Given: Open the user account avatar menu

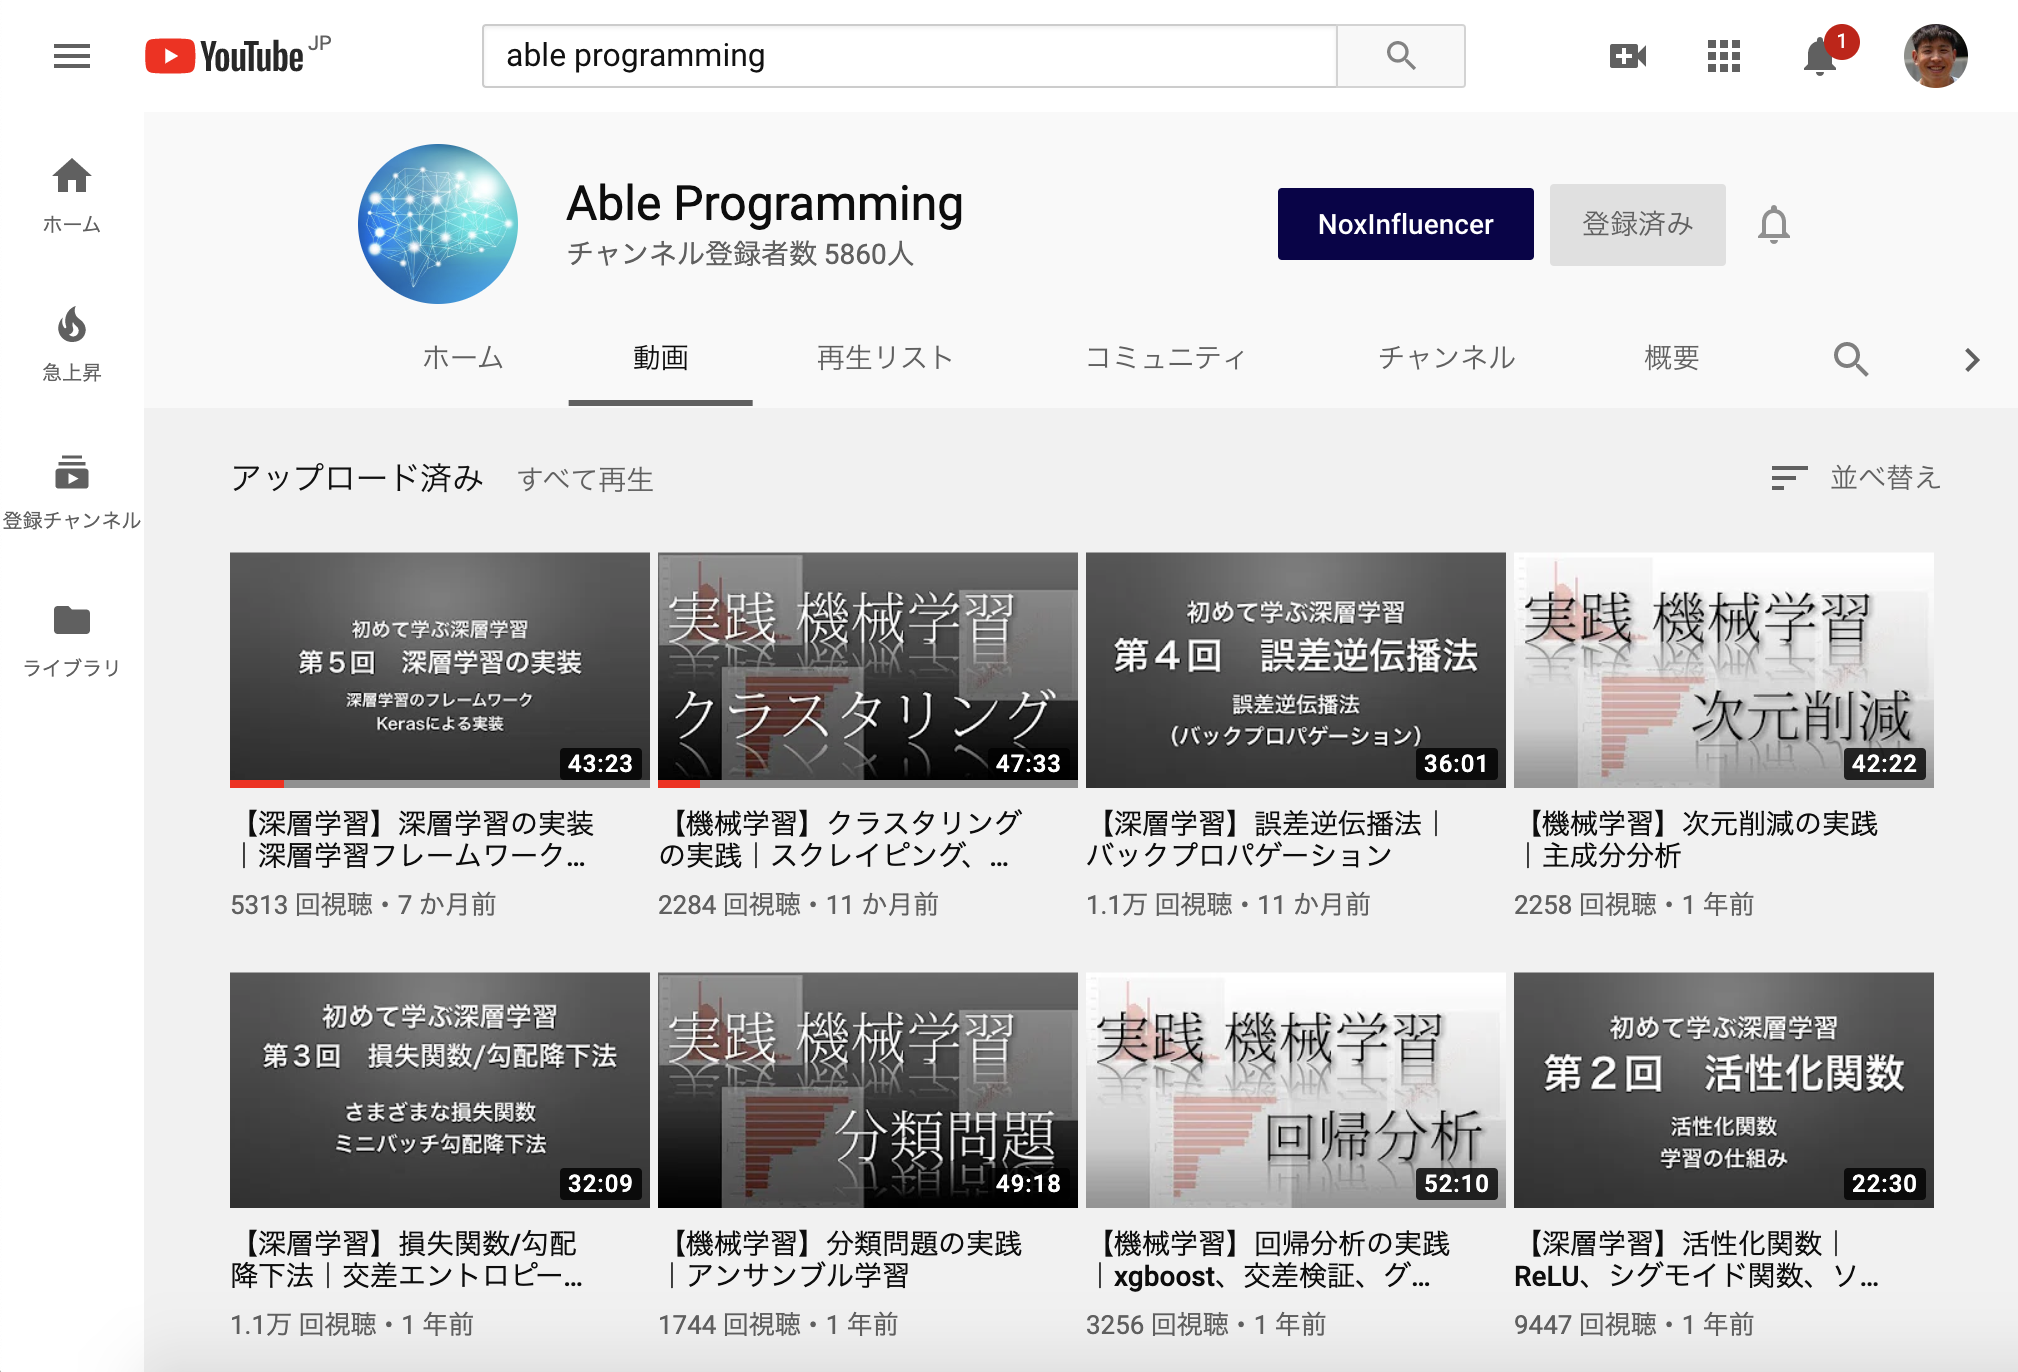Looking at the screenshot, I should point(1934,56).
